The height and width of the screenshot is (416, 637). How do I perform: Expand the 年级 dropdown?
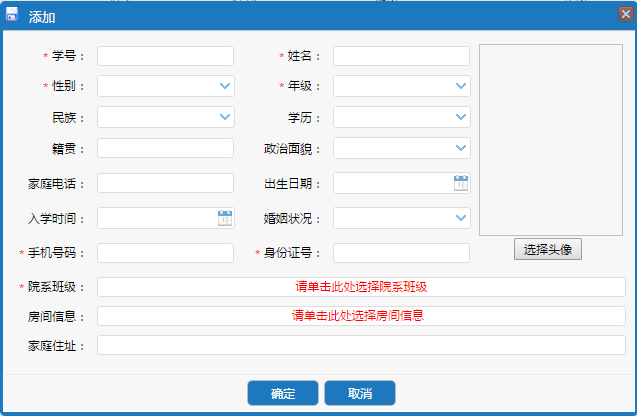(461, 87)
